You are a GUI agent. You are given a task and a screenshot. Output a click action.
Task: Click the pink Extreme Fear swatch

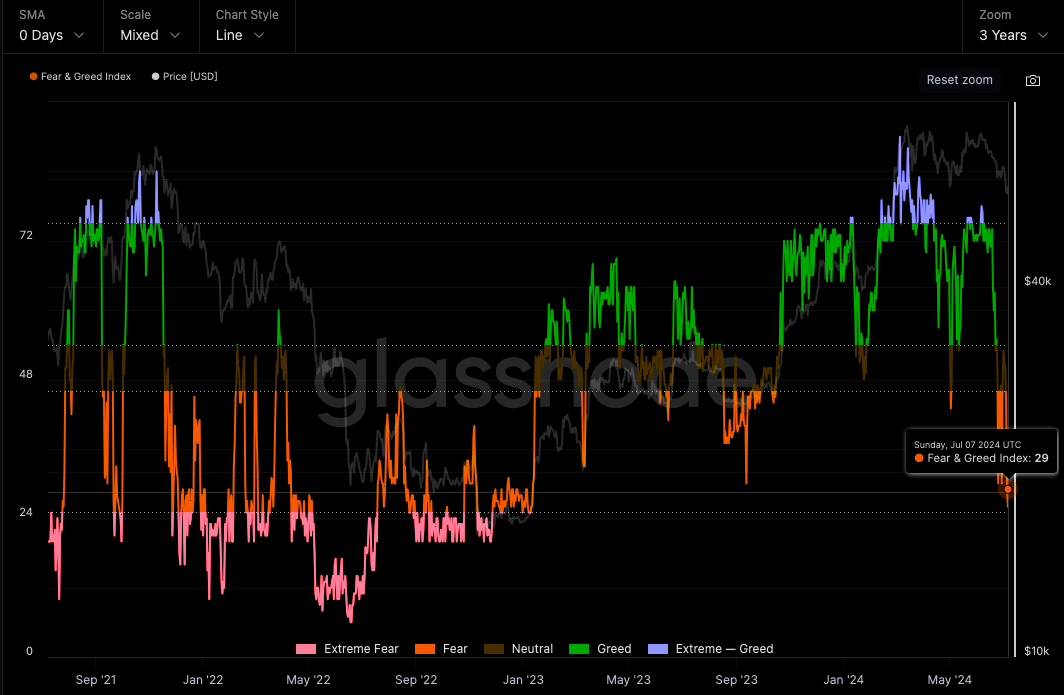click(x=306, y=649)
